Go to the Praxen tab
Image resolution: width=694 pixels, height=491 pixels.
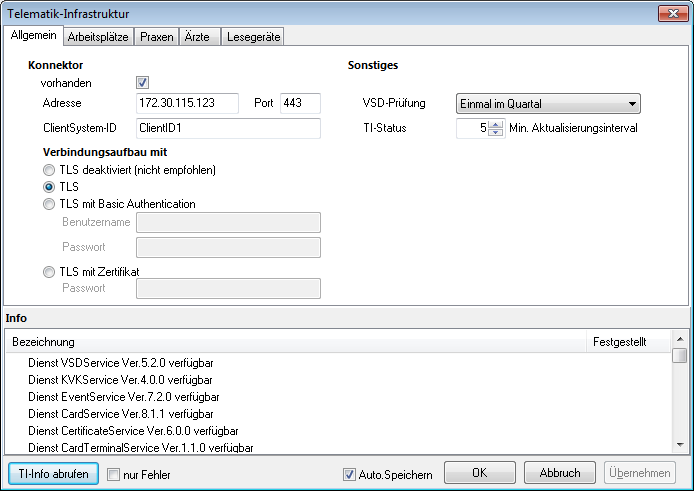pyautogui.click(x=156, y=37)
